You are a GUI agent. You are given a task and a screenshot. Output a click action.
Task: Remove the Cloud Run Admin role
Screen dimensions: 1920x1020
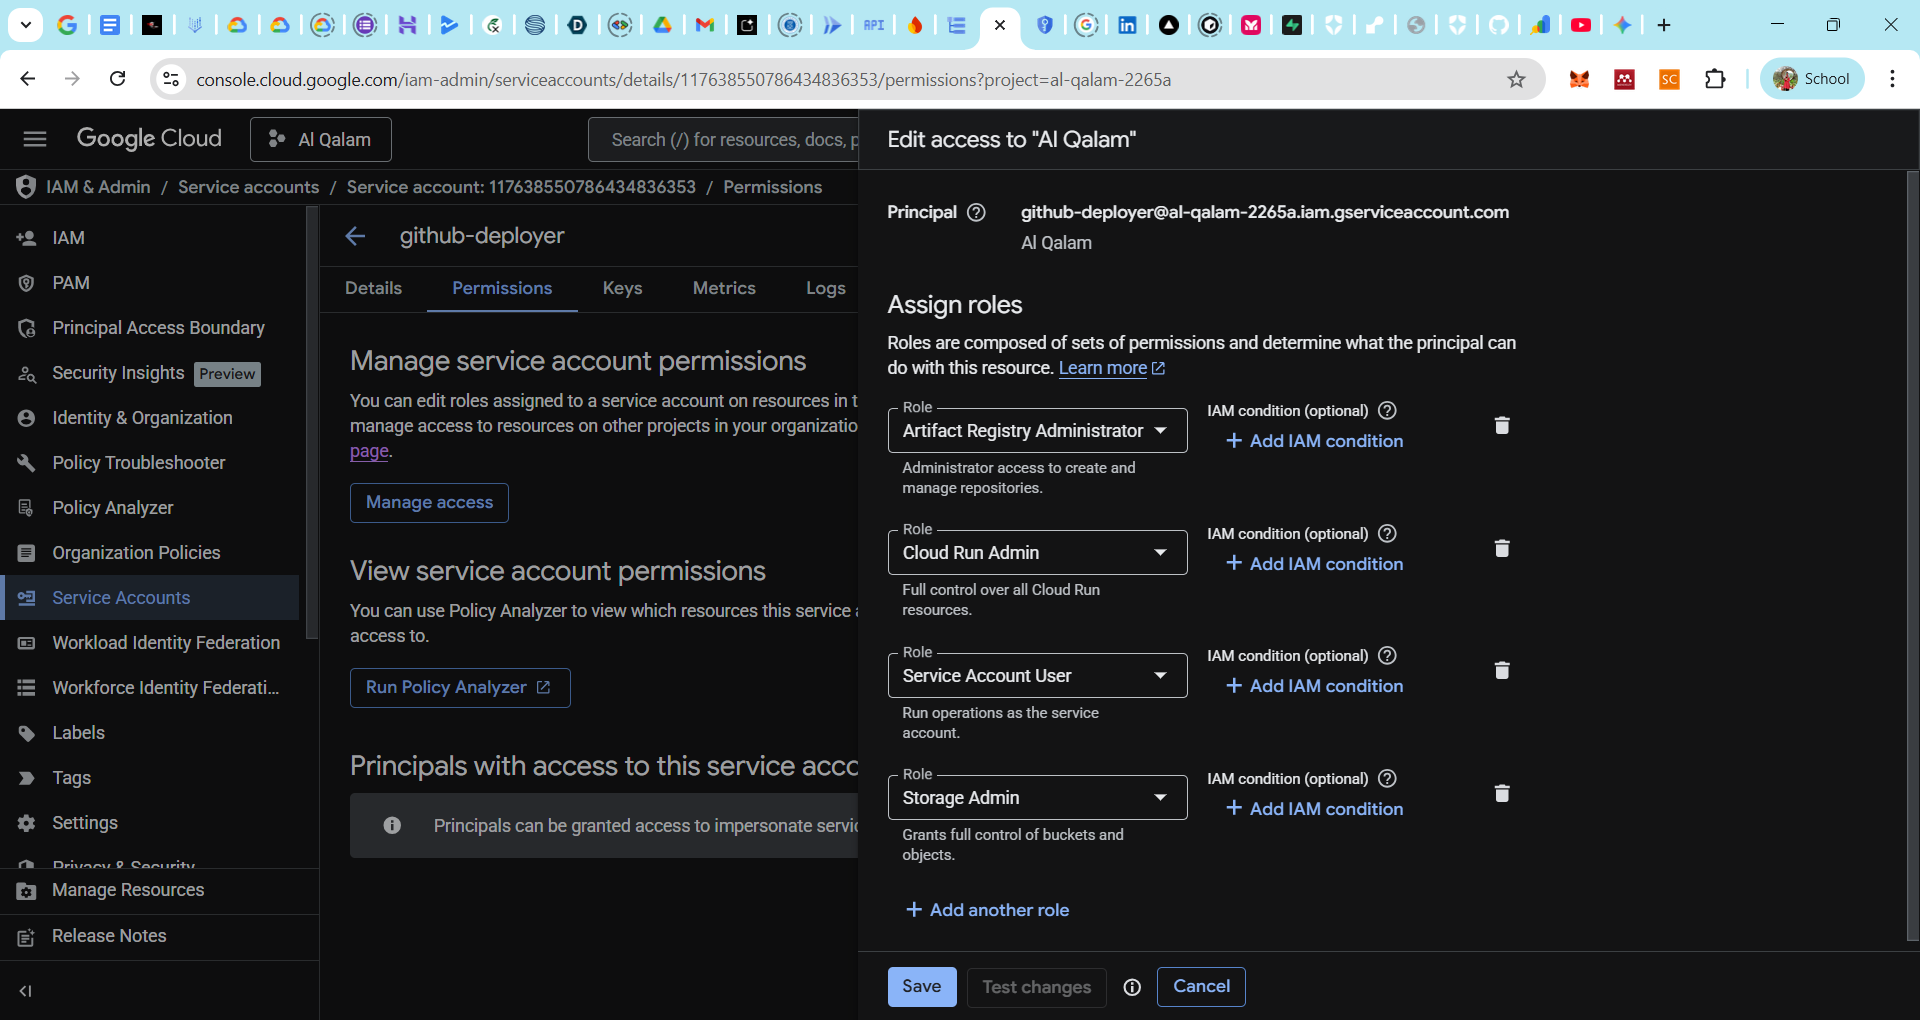[1501, 549]
